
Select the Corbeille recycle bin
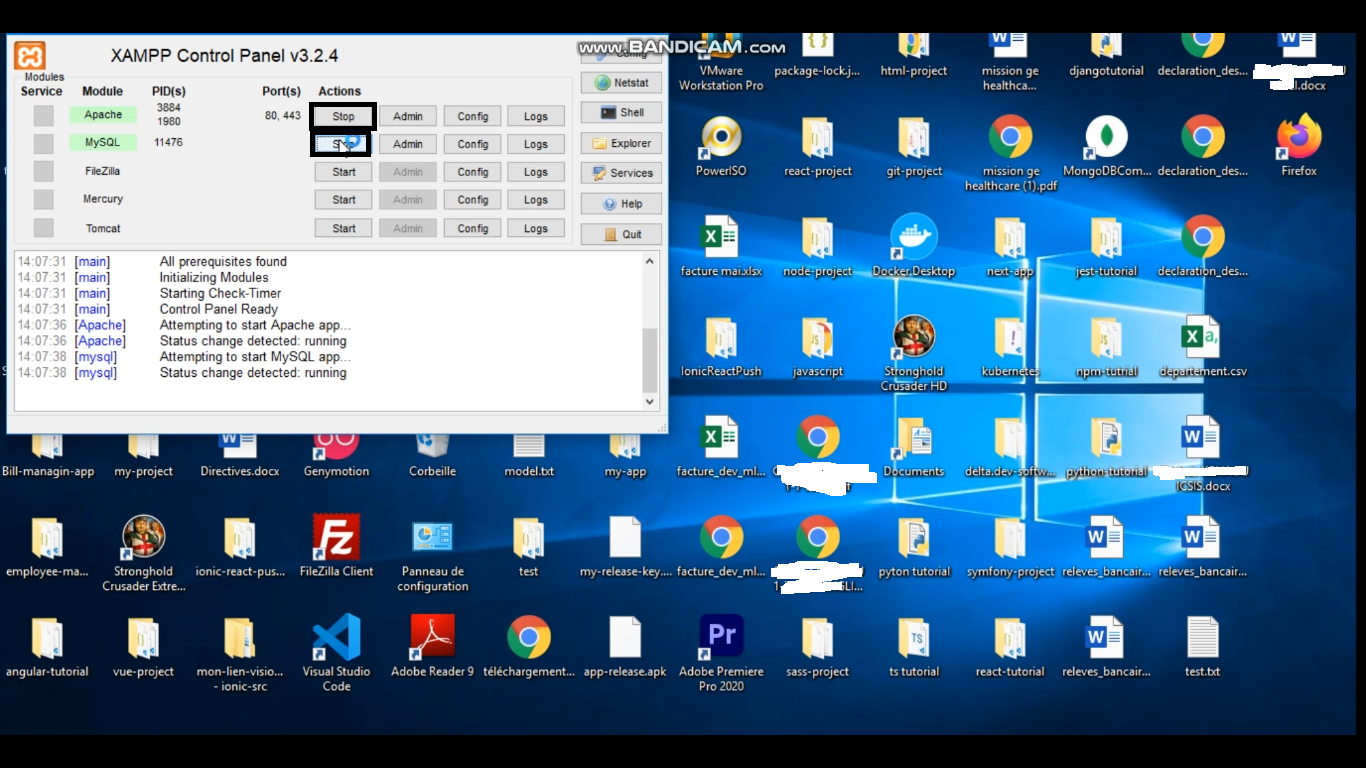tap(433, 455)
